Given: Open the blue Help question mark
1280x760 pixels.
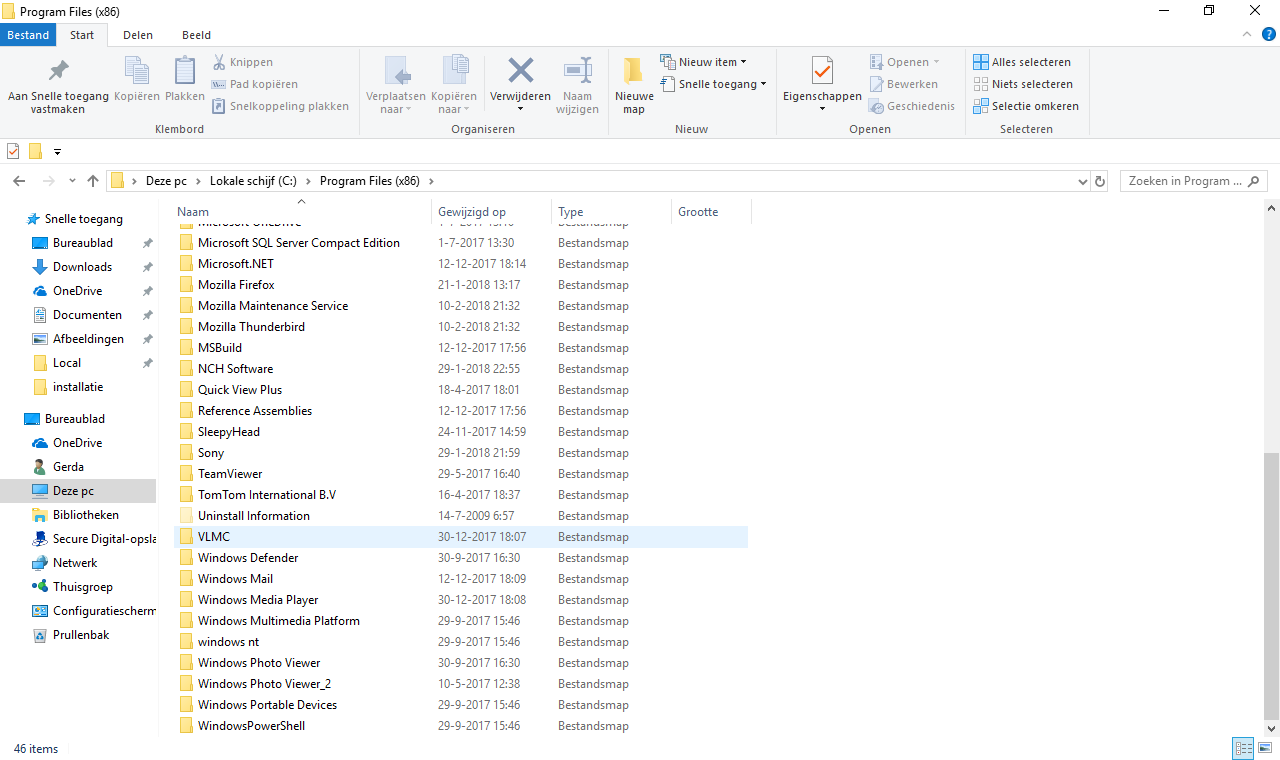Looking at the screenshot, I should click(1268, 34).
